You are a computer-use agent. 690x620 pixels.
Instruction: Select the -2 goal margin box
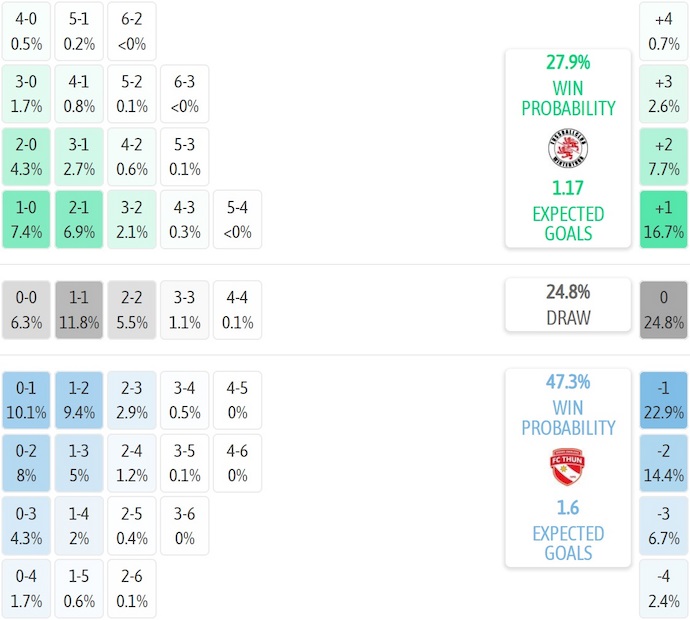click(x=663, y=463)
